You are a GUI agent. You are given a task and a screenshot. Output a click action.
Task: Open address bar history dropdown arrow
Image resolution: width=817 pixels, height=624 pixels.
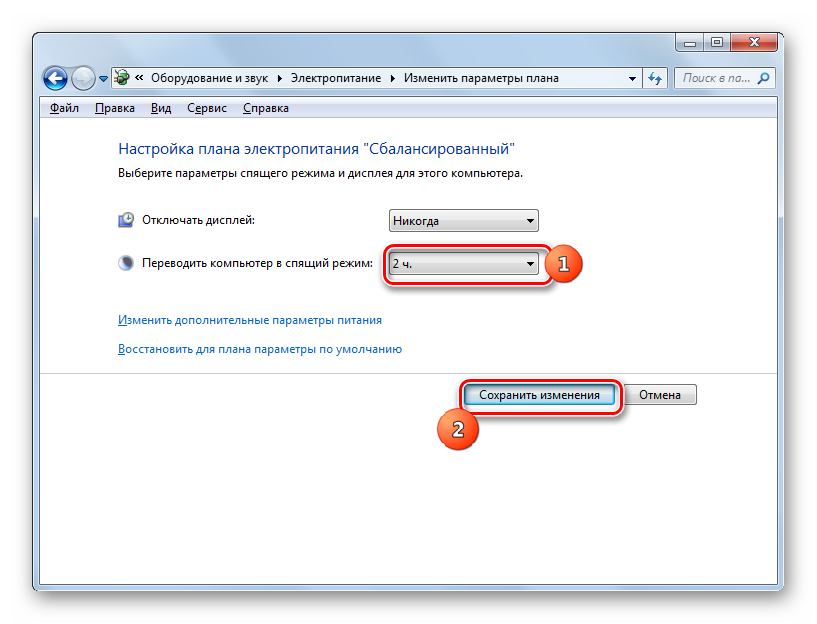(x=632, y=79)
